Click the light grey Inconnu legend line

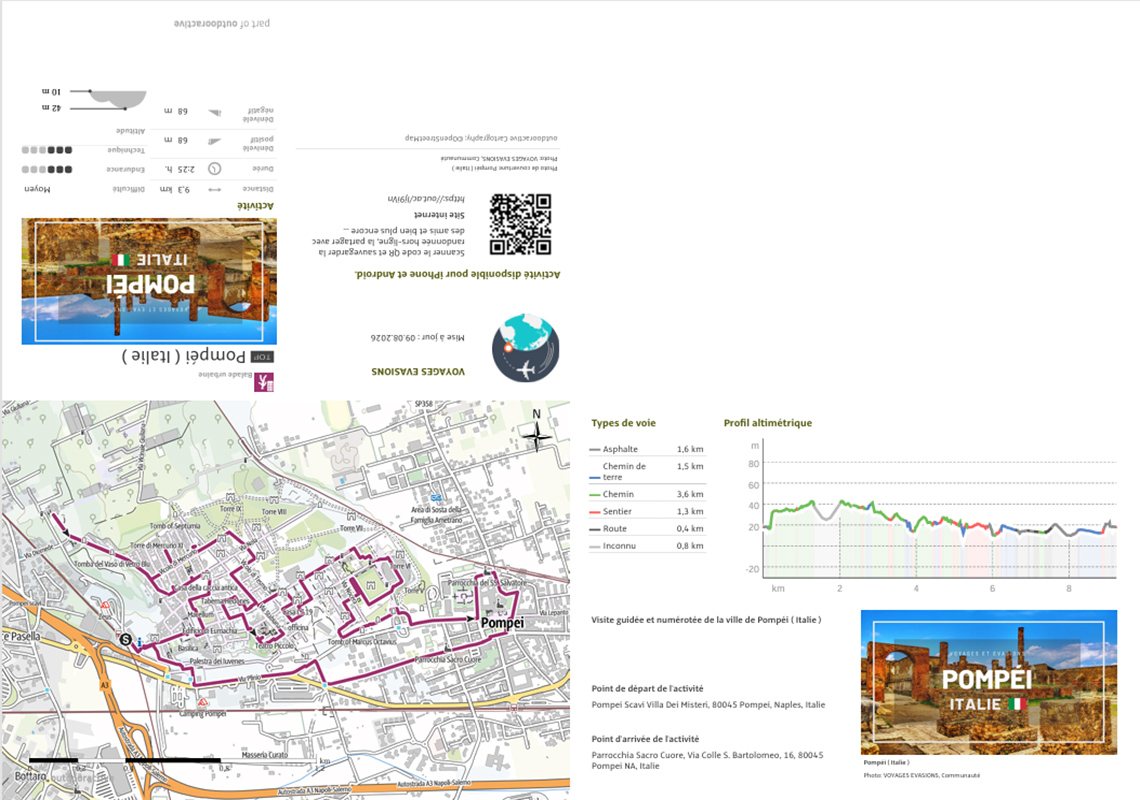click(x=595, y=546)
